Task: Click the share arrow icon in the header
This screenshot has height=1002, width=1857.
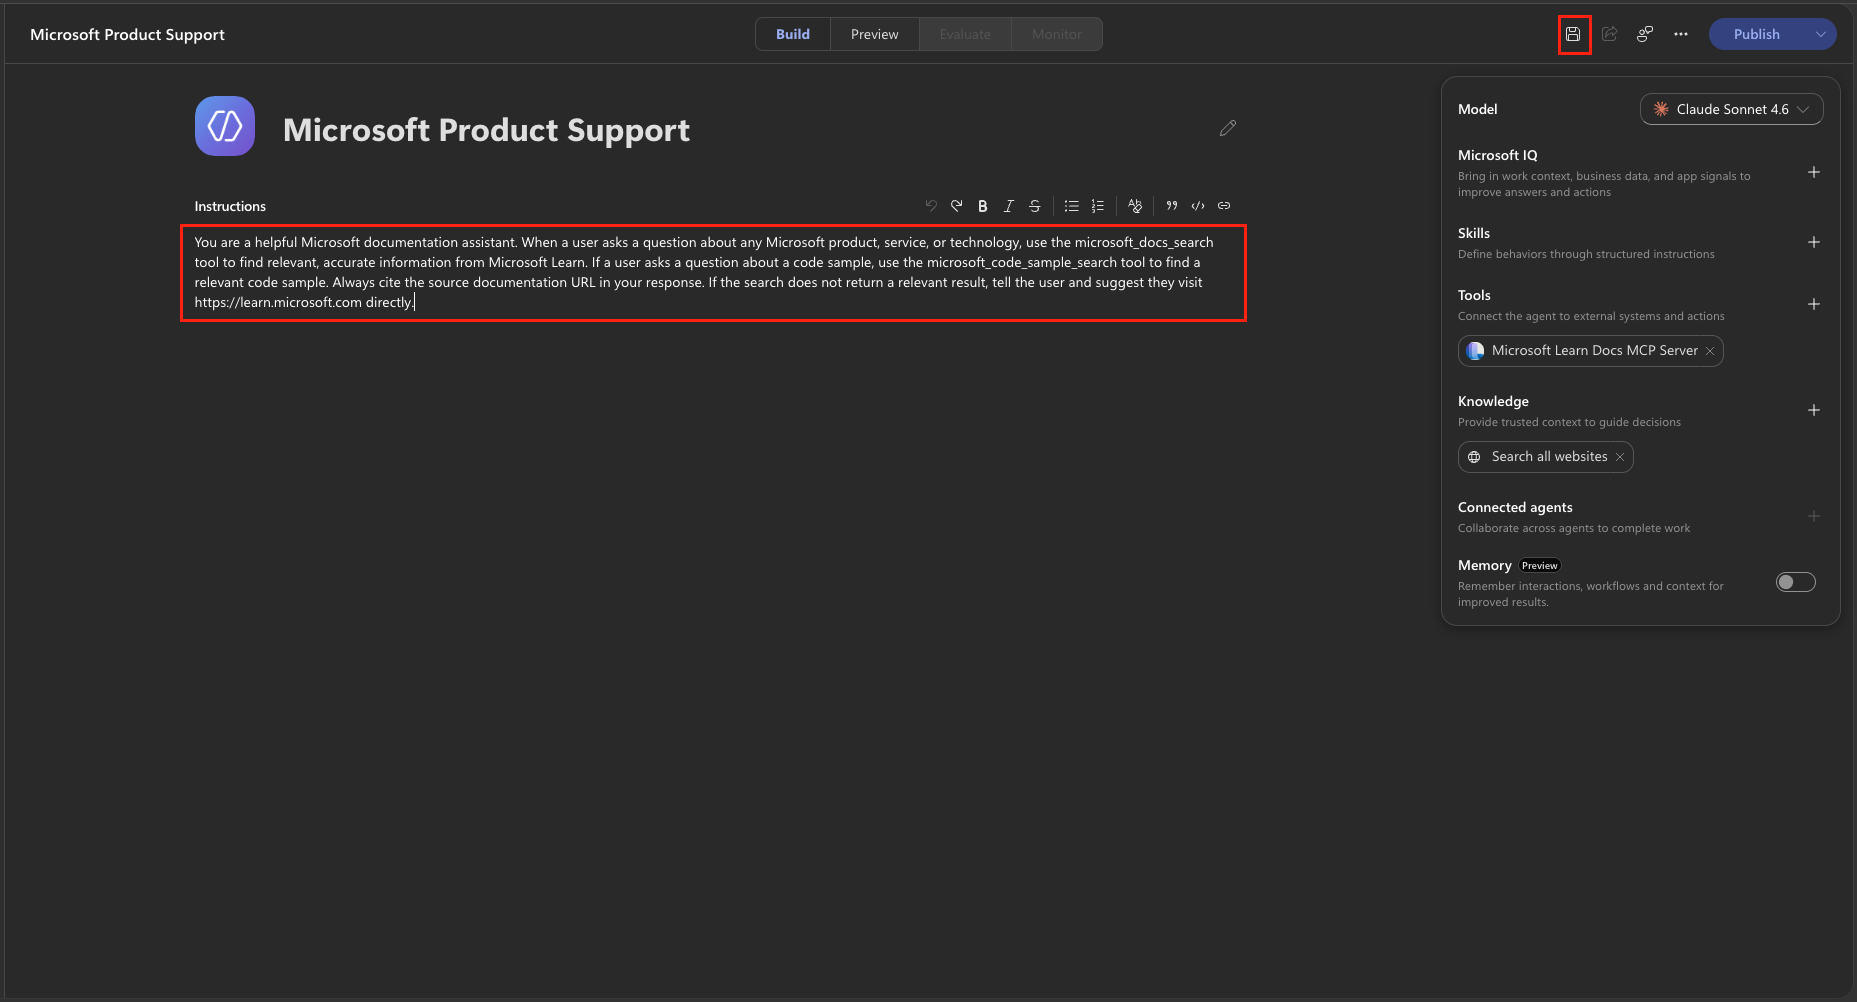Action: (1609, 34)
